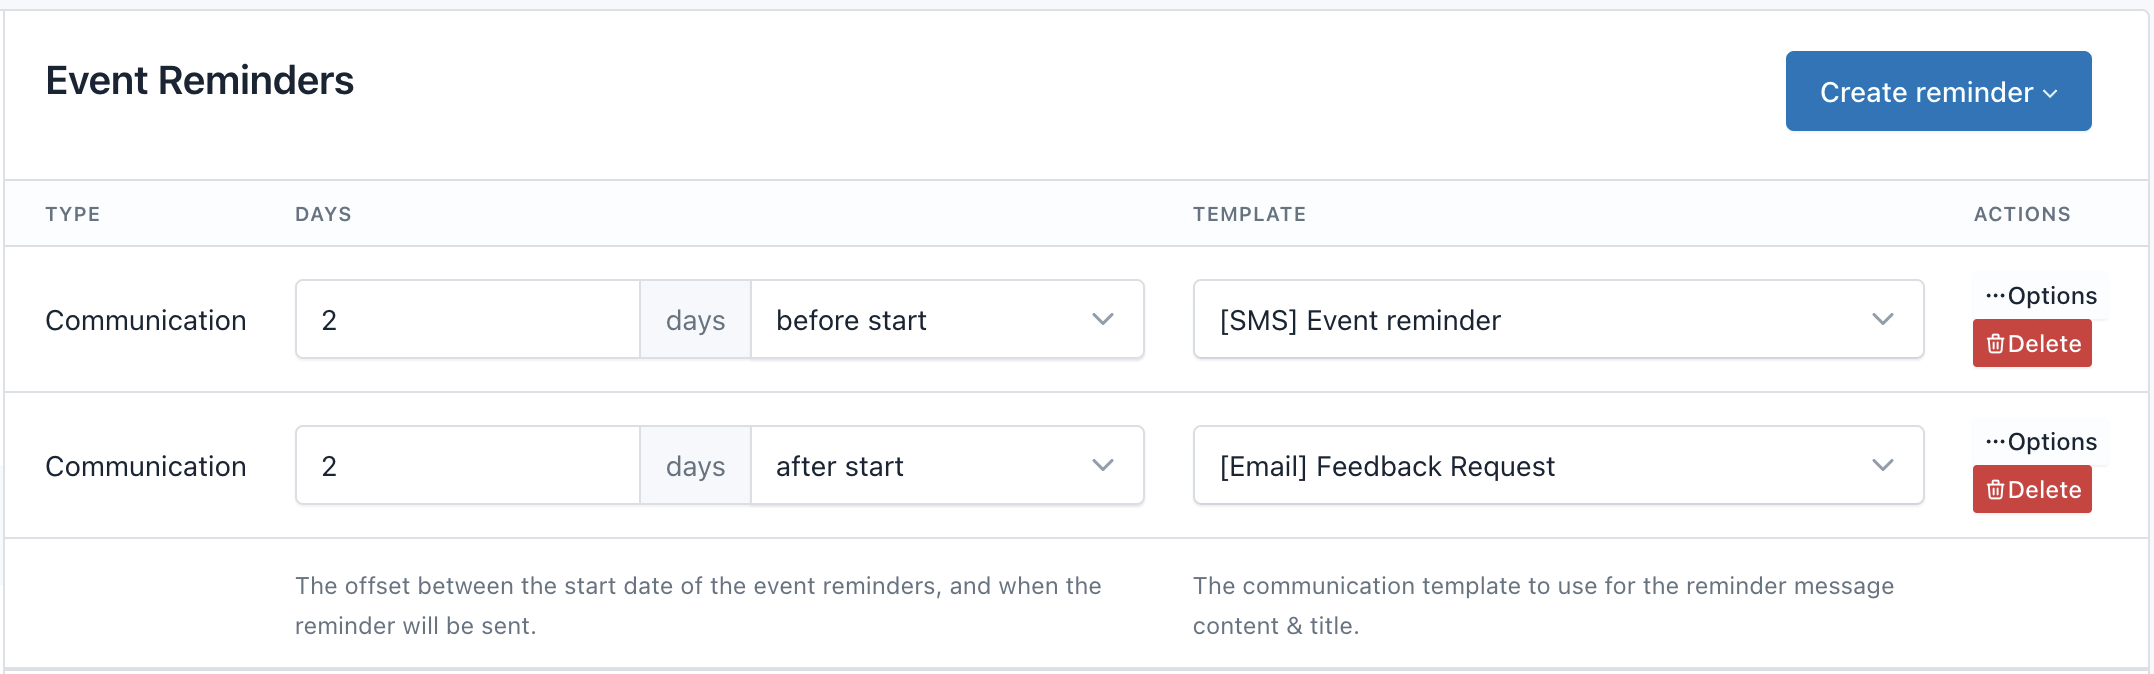Delete the SMS Event reminder row

pyautogui.click(x=2032, y=343)
